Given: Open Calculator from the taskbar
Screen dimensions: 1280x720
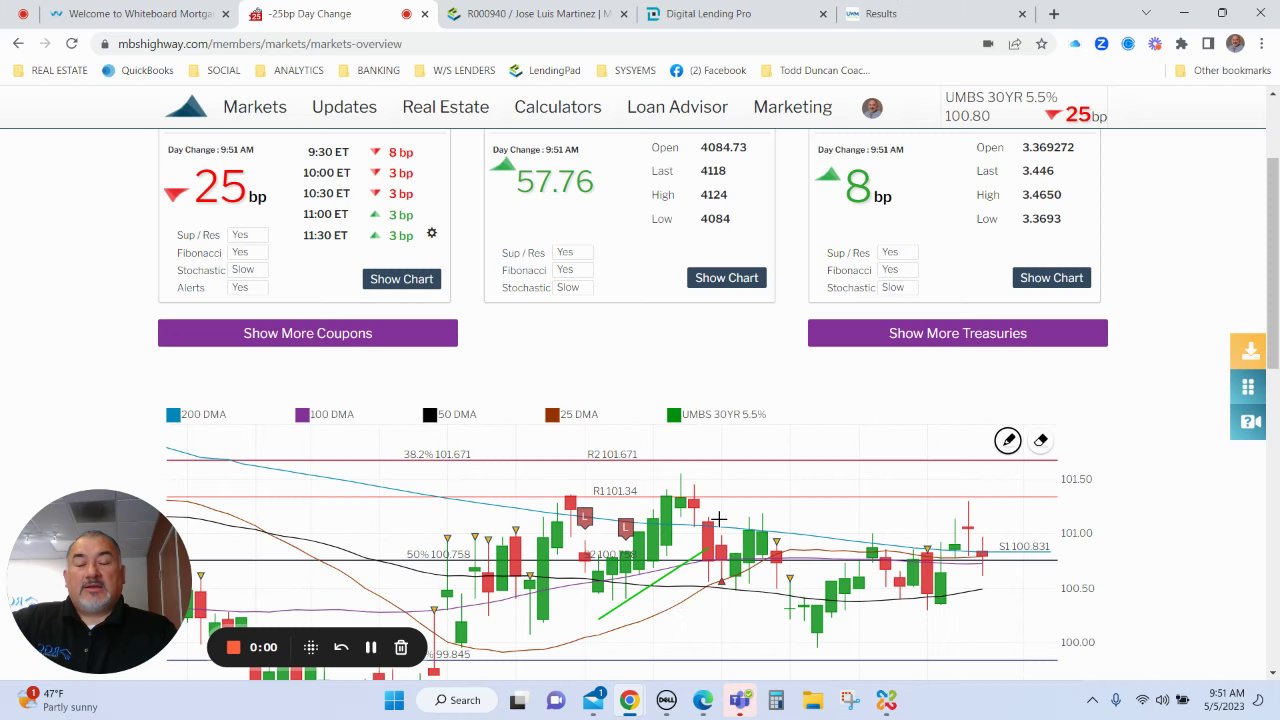Looking at the screenshot, I should tap(776, 700).
